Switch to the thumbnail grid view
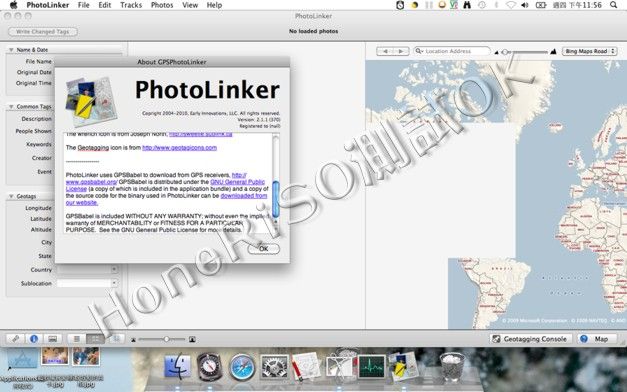 tap(95, 339)
